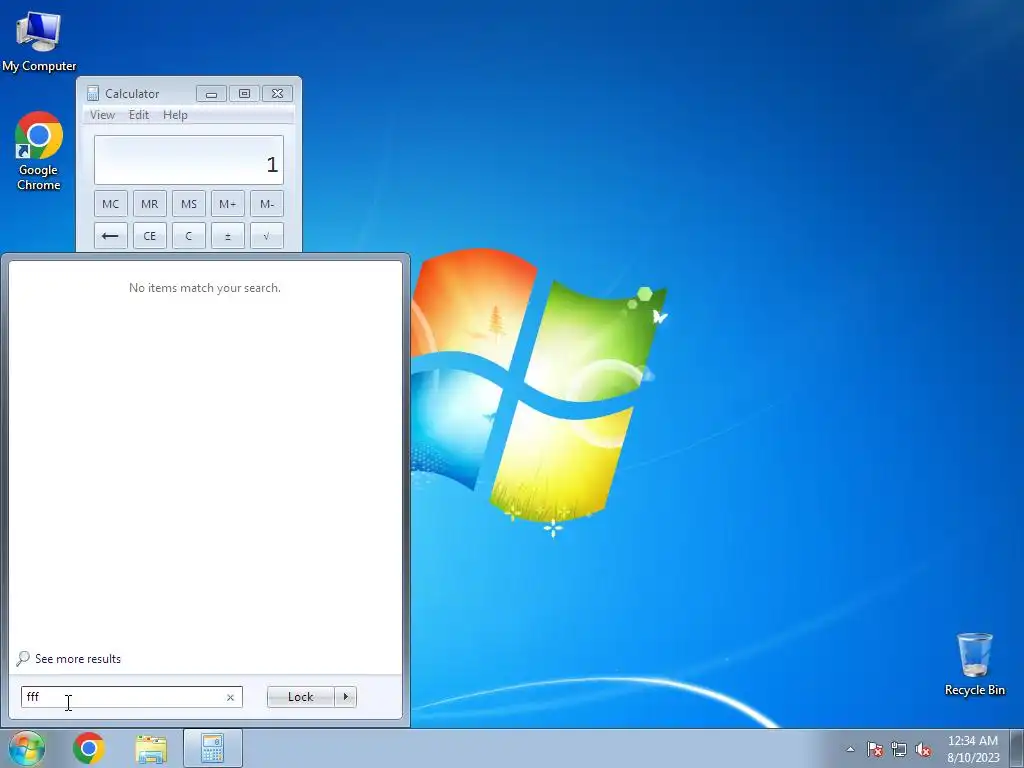Click the No items match your search text
The height and width of the screenshot is (768, 1024).
[204, 288]
